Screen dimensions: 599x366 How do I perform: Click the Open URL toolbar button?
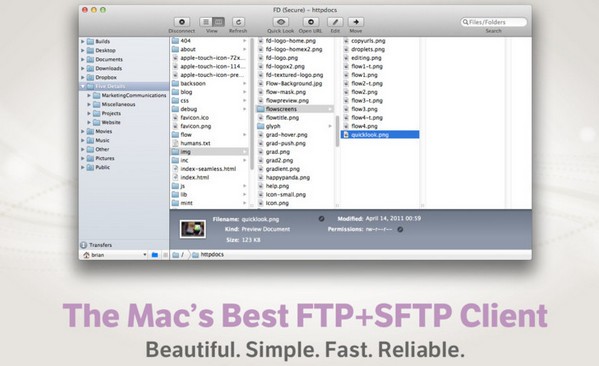click(x=311, y=22)
